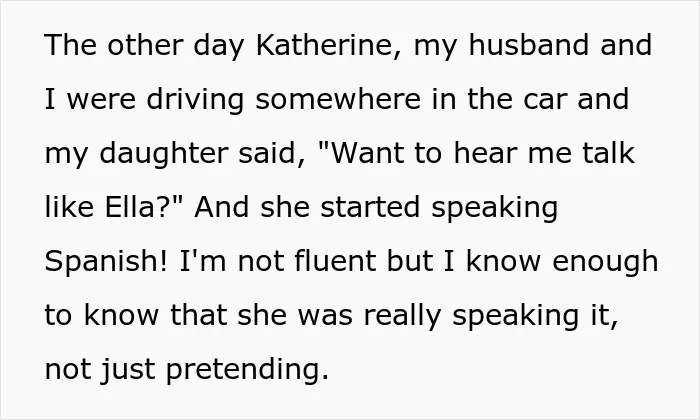Screen dimensions: 700x420
Task: Click the word "driving"
Action: (196, 99)
